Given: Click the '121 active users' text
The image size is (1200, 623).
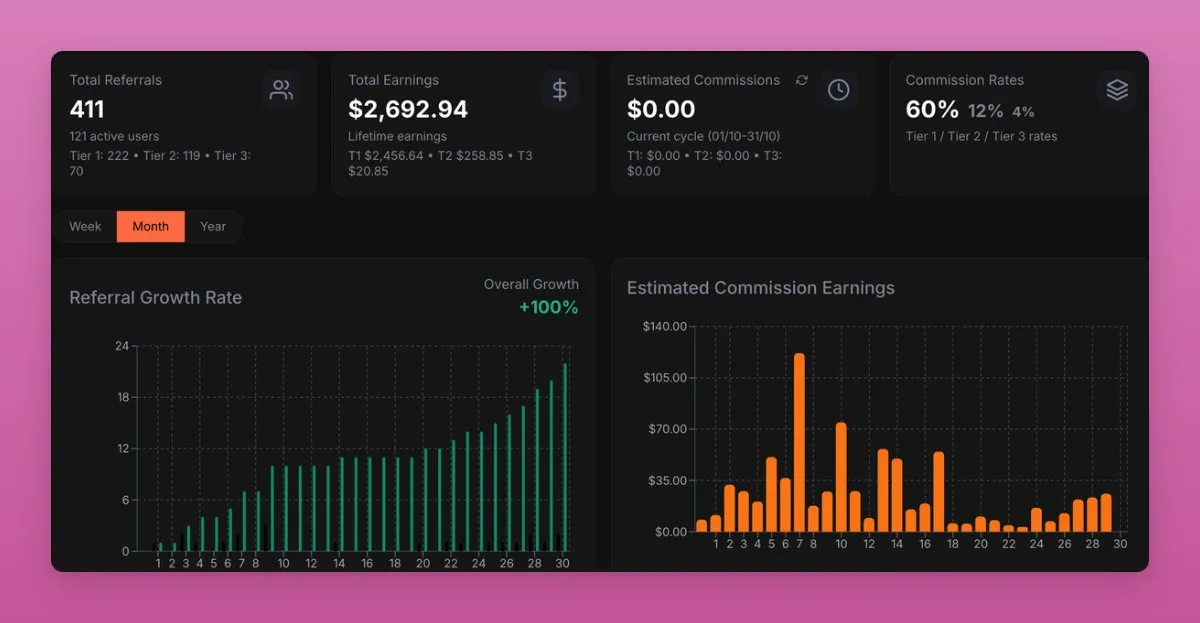Looking at the screenshot, I should click(x=114, y=136).
